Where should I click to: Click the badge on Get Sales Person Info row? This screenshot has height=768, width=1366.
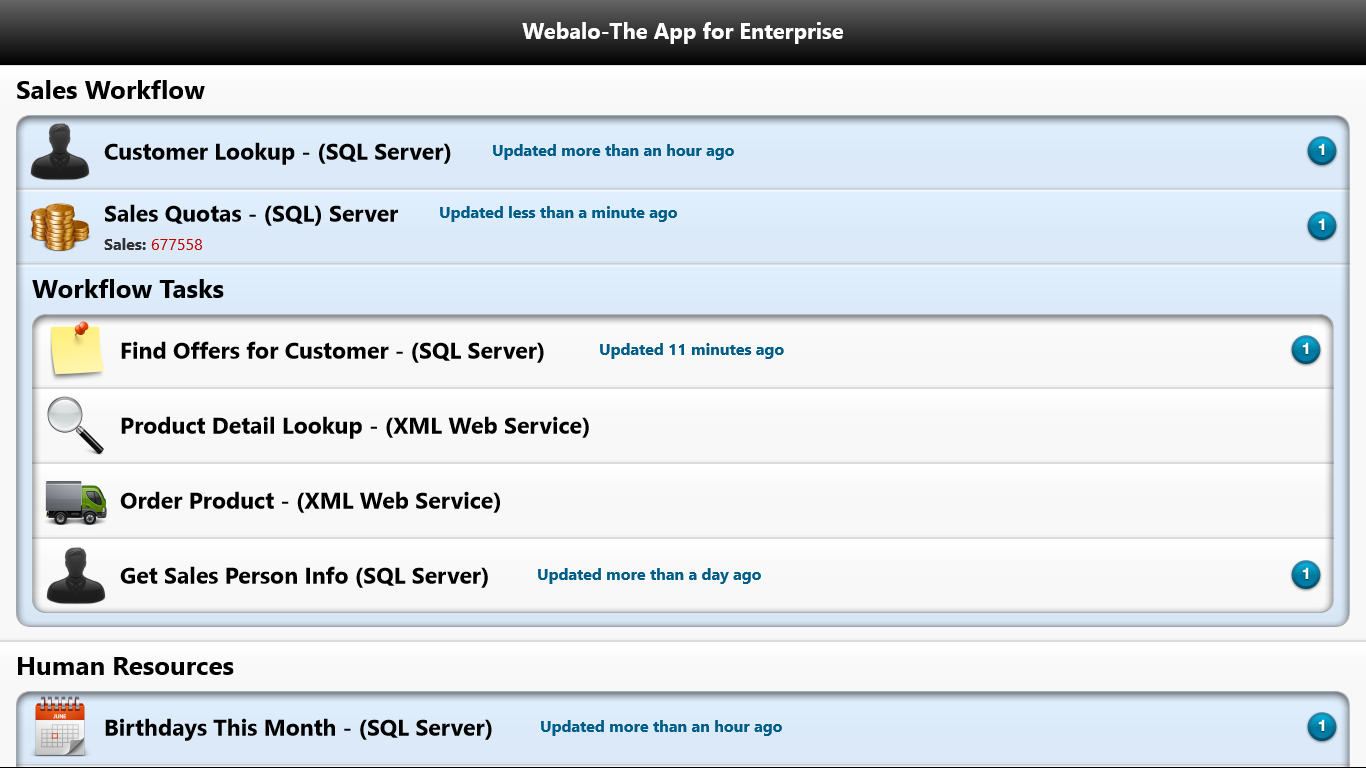(x=1305, y=575)
